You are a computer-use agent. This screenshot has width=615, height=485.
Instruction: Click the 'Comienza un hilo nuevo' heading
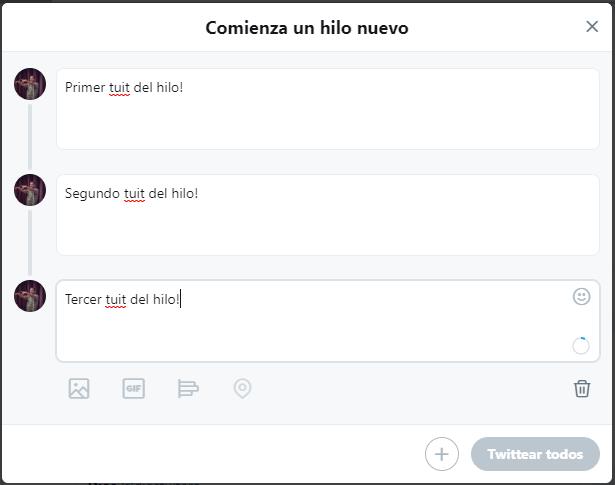307,28
